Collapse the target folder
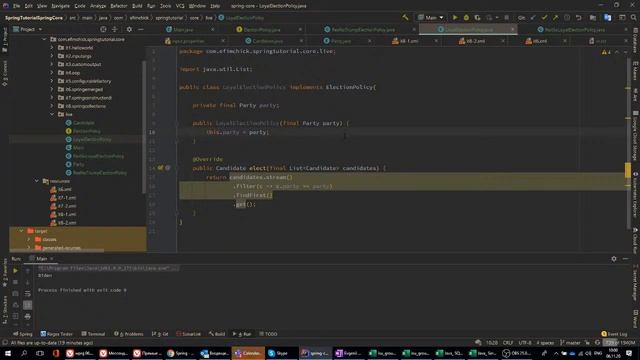This screenshot has width=640, height=360. [x=21, y=231]
